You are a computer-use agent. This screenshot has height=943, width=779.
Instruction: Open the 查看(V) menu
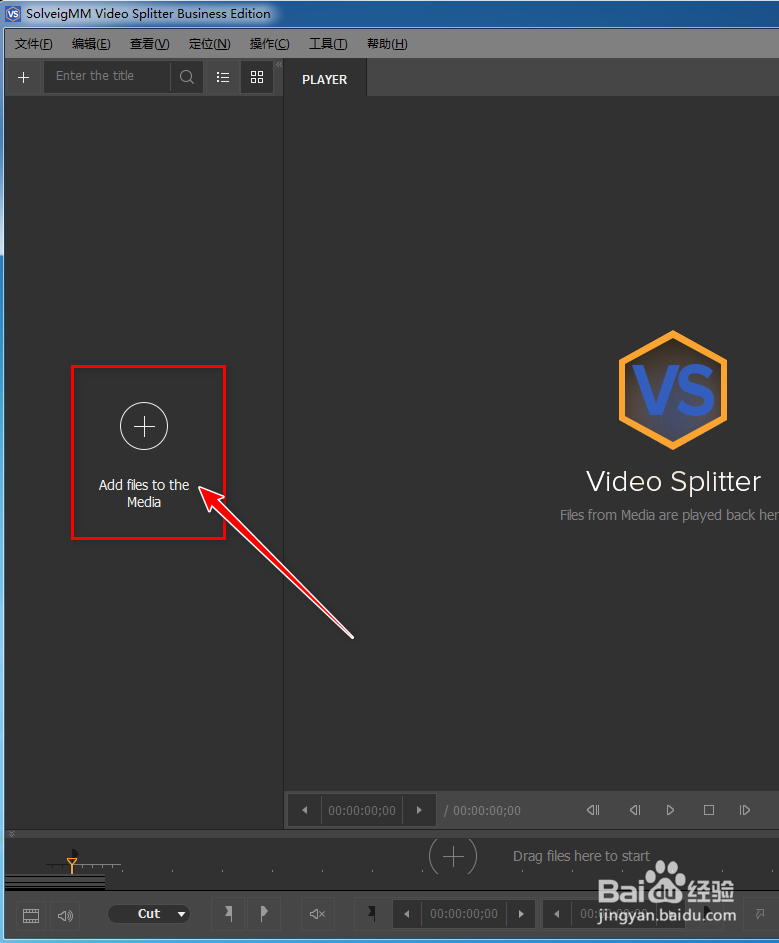click(150, 44)
